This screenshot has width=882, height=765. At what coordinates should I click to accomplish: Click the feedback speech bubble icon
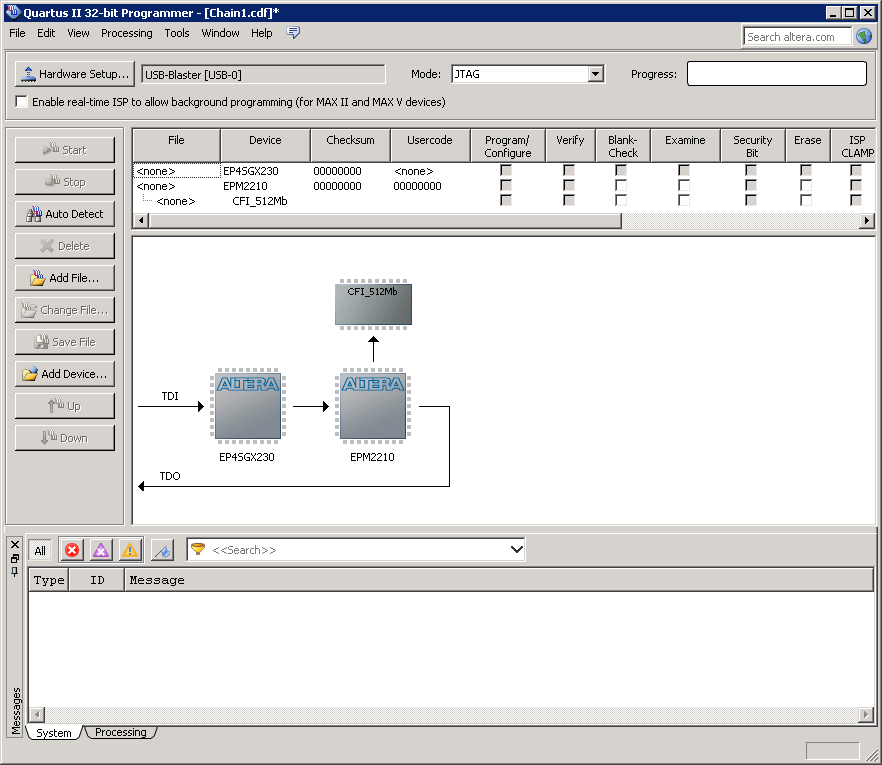coord(293,33)
